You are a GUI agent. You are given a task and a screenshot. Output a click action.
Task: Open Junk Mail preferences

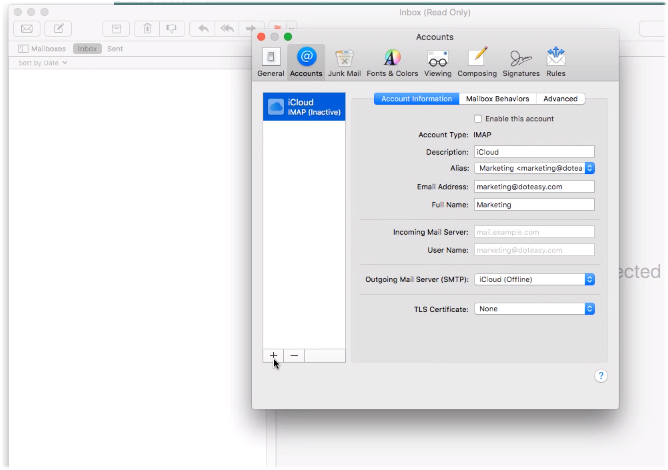point(344,62)
